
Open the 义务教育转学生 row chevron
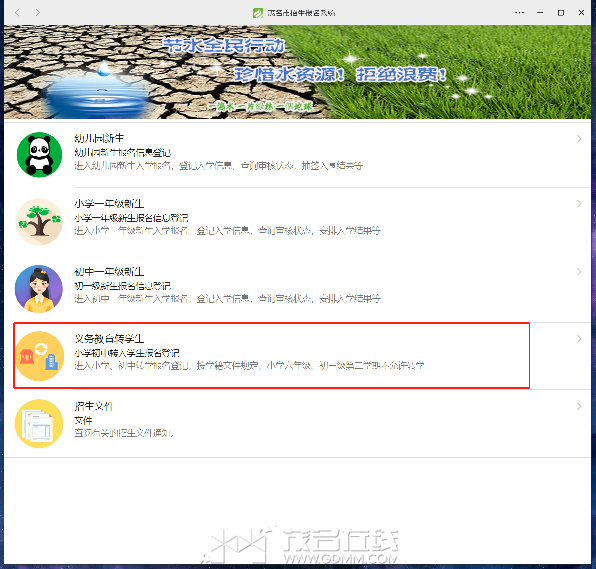579,338
